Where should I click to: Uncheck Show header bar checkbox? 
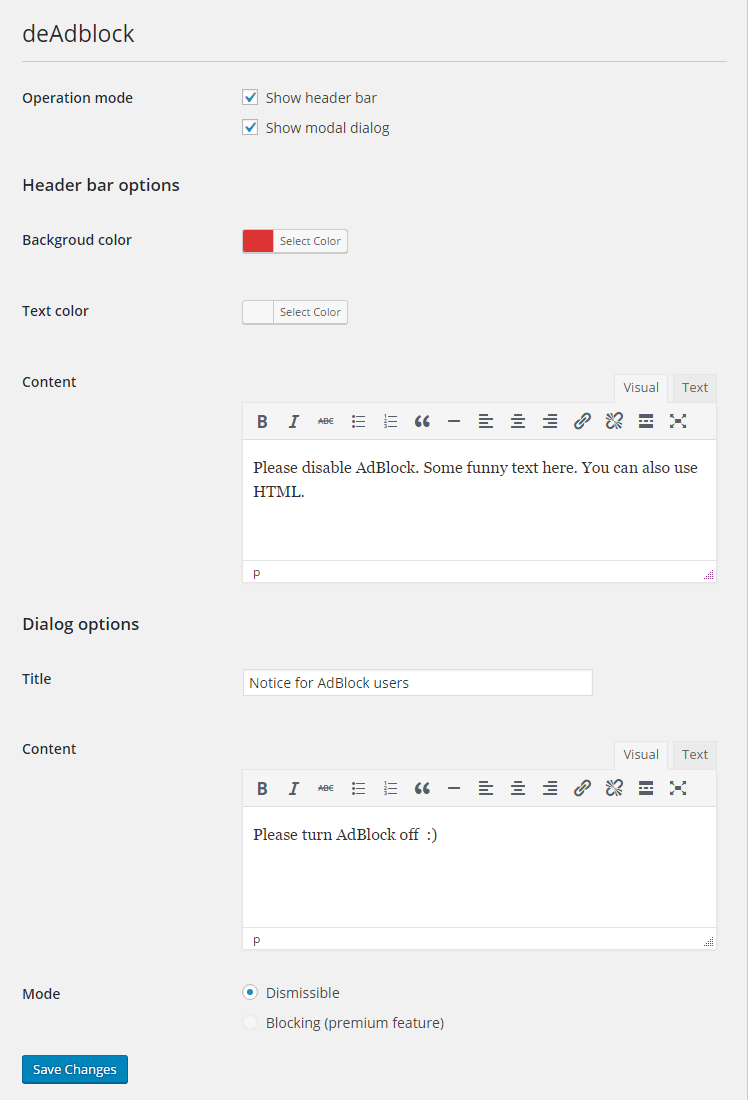pyautogui.click(x=250, y=98)
